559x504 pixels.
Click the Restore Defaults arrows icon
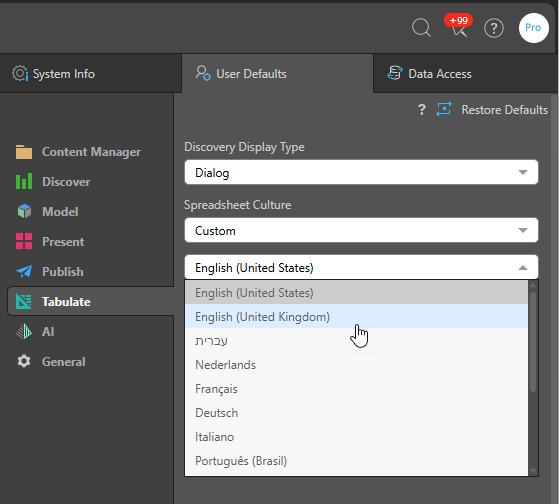[x=444, y=109]
